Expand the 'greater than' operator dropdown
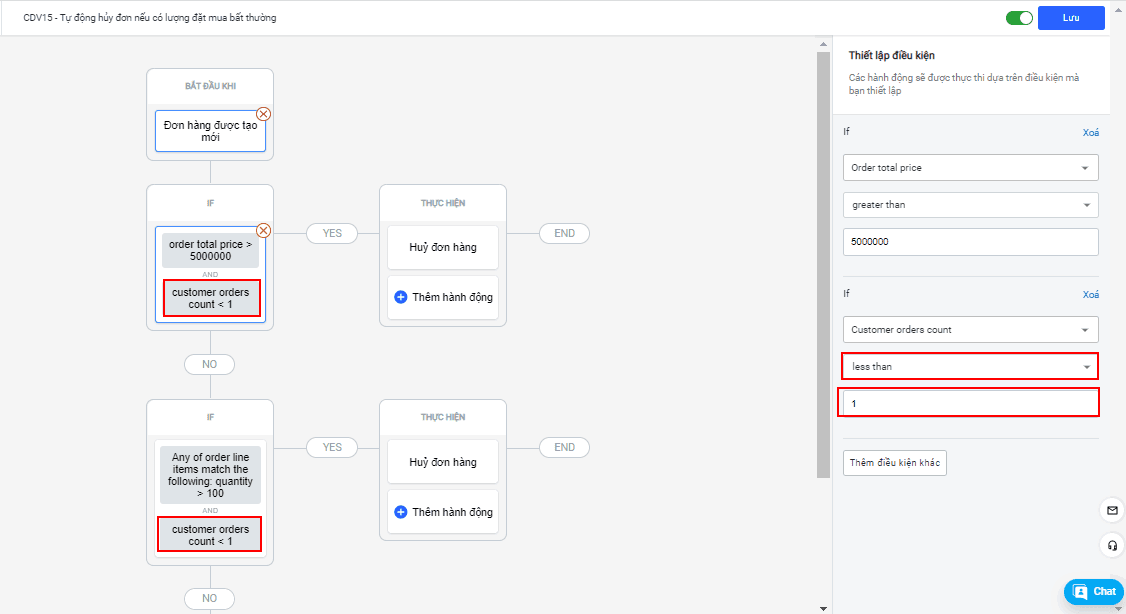 (x=970, y=205)
